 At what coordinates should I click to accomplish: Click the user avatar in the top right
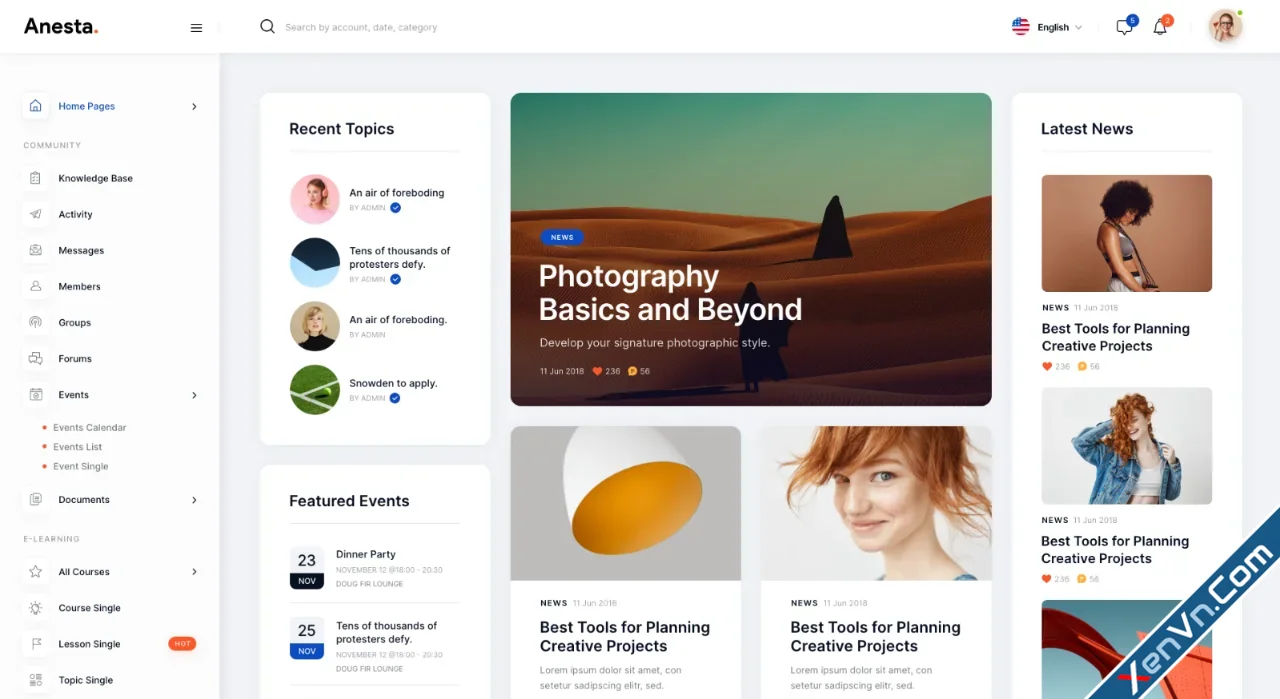click(x=1224, y=27)
